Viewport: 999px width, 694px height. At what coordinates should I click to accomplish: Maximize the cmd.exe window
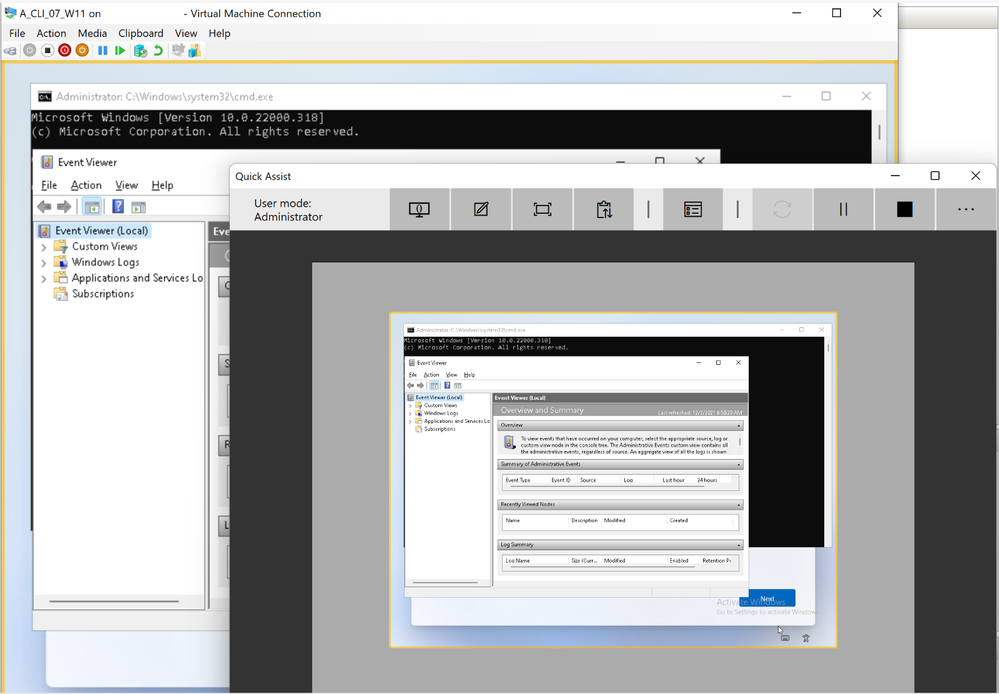click(x=826, y=96)
